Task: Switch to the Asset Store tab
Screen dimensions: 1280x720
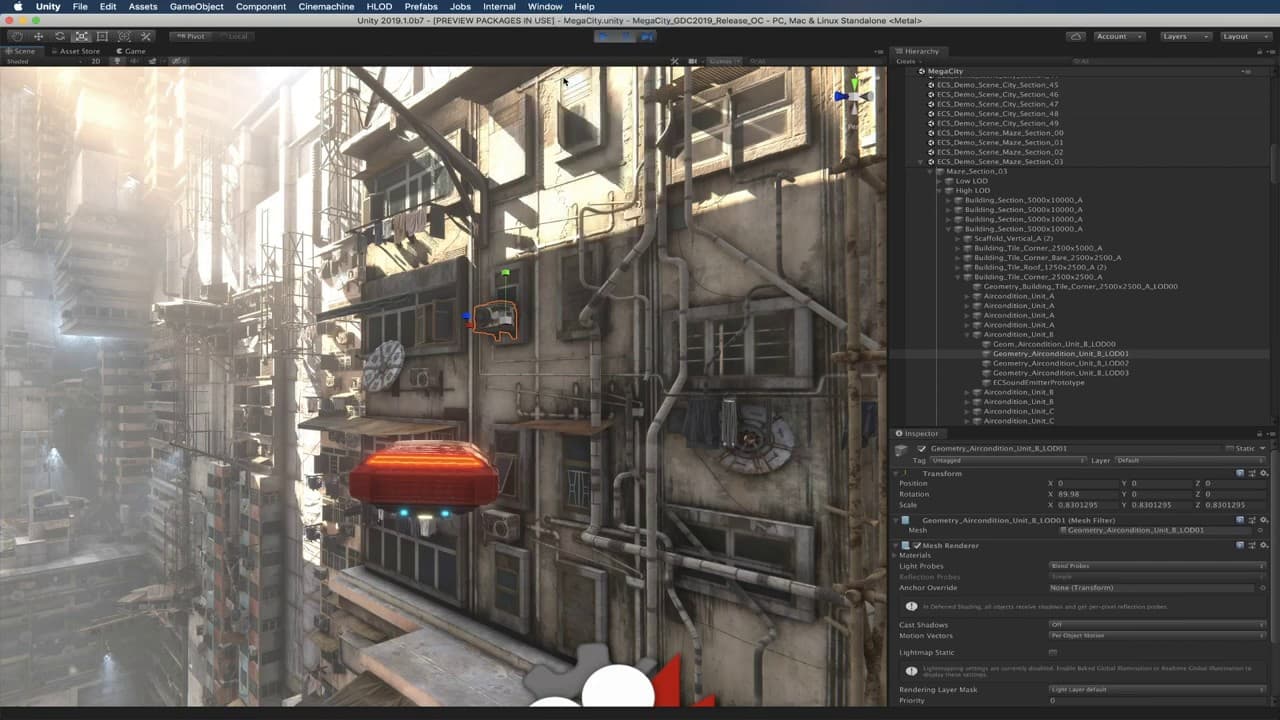Action: coord(77,51)
